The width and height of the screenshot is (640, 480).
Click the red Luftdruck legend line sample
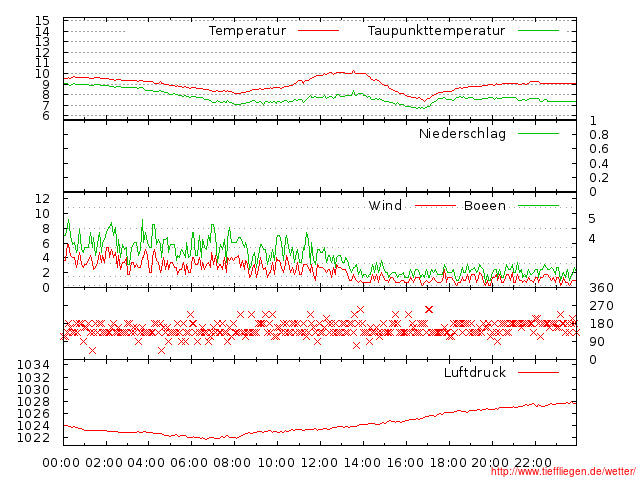point(538,372)
